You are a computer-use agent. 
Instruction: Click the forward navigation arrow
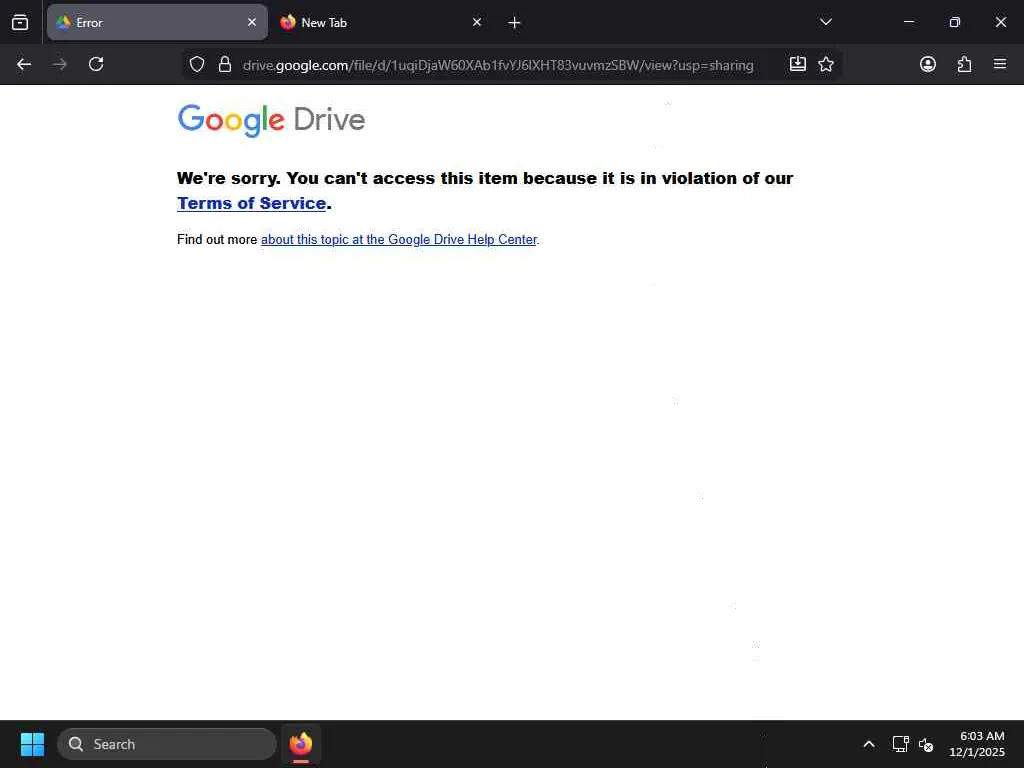[x=60, y=64]
